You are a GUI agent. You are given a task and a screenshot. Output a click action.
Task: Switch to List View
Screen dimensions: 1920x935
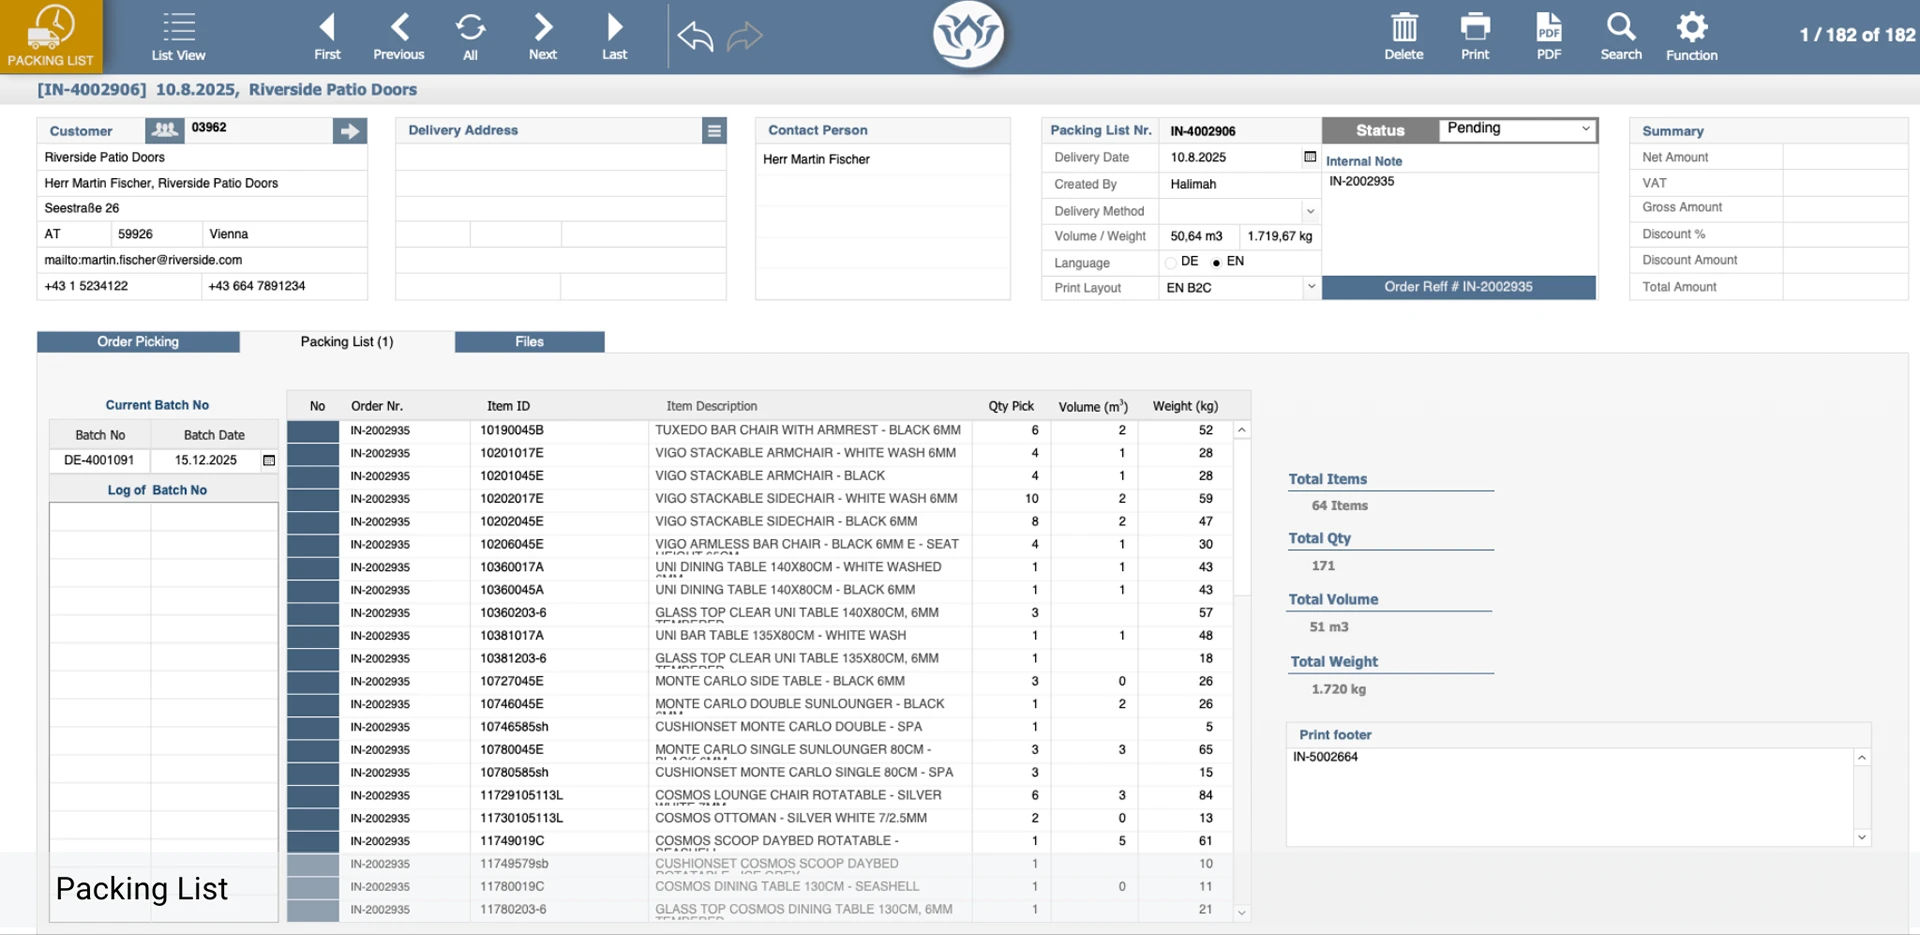(178, 36)
